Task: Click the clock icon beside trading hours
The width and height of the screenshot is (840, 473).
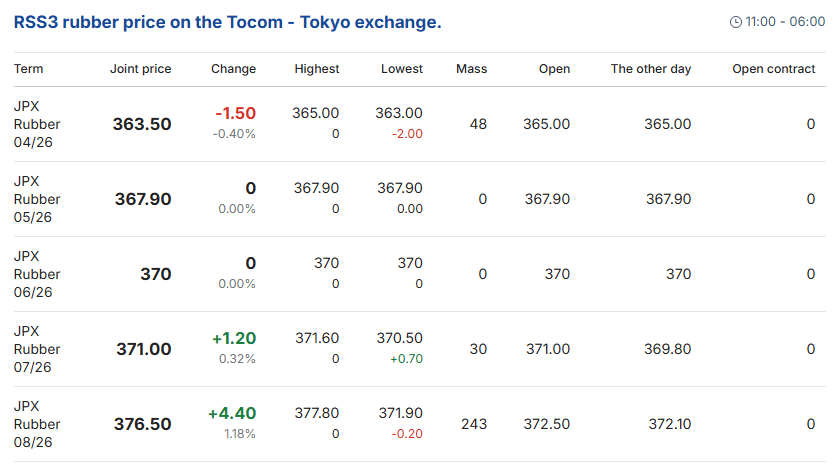Action: pyautogui.click(x=736, y=22)
